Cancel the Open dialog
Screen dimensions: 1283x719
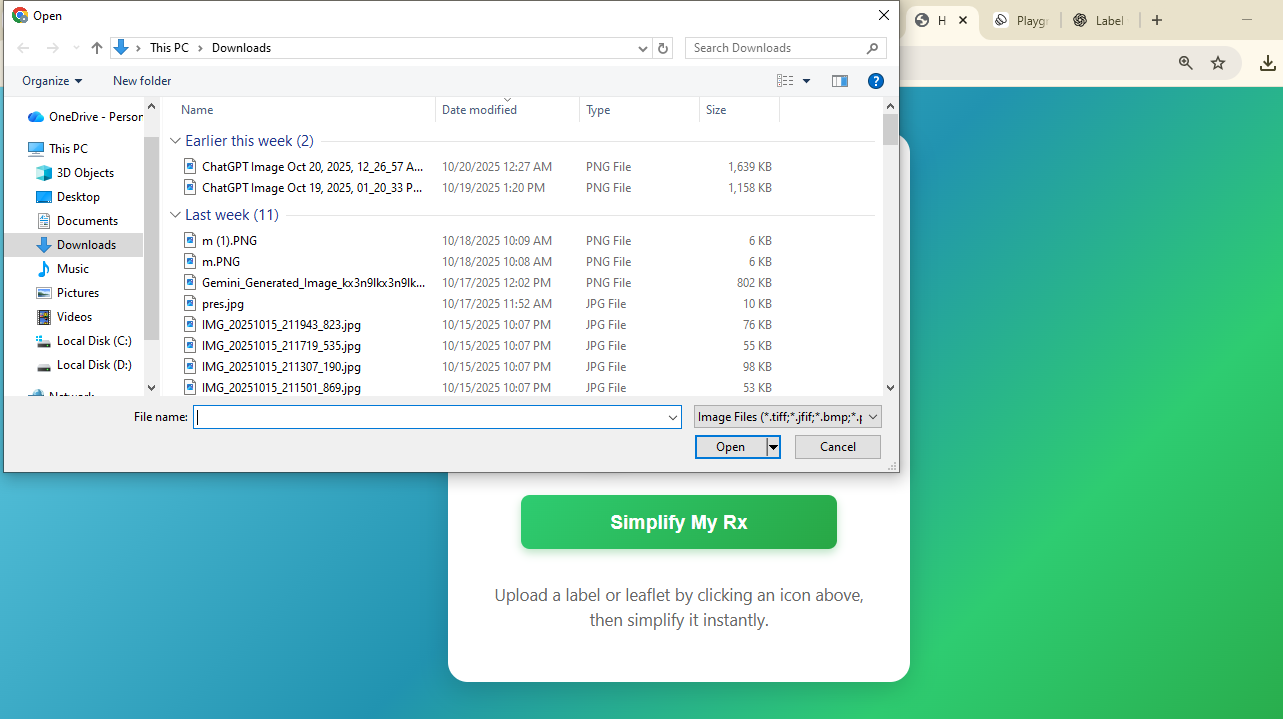tap(838, 447)
